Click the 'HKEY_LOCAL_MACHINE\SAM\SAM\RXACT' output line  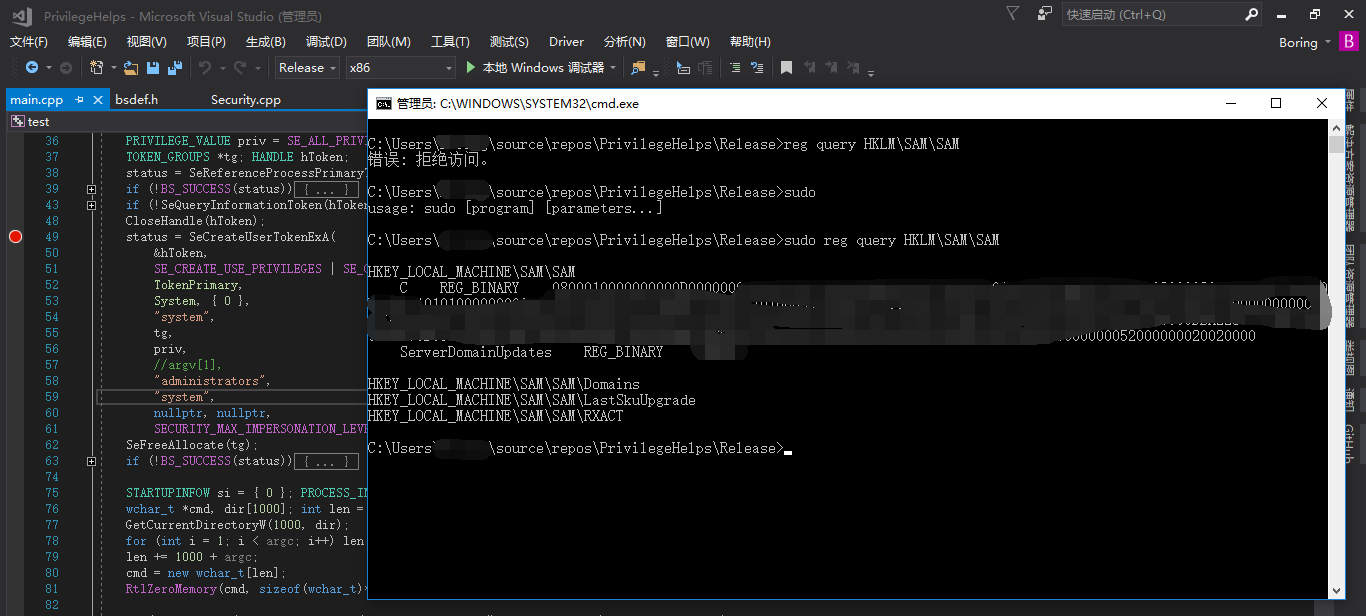[x=495, y=416]
